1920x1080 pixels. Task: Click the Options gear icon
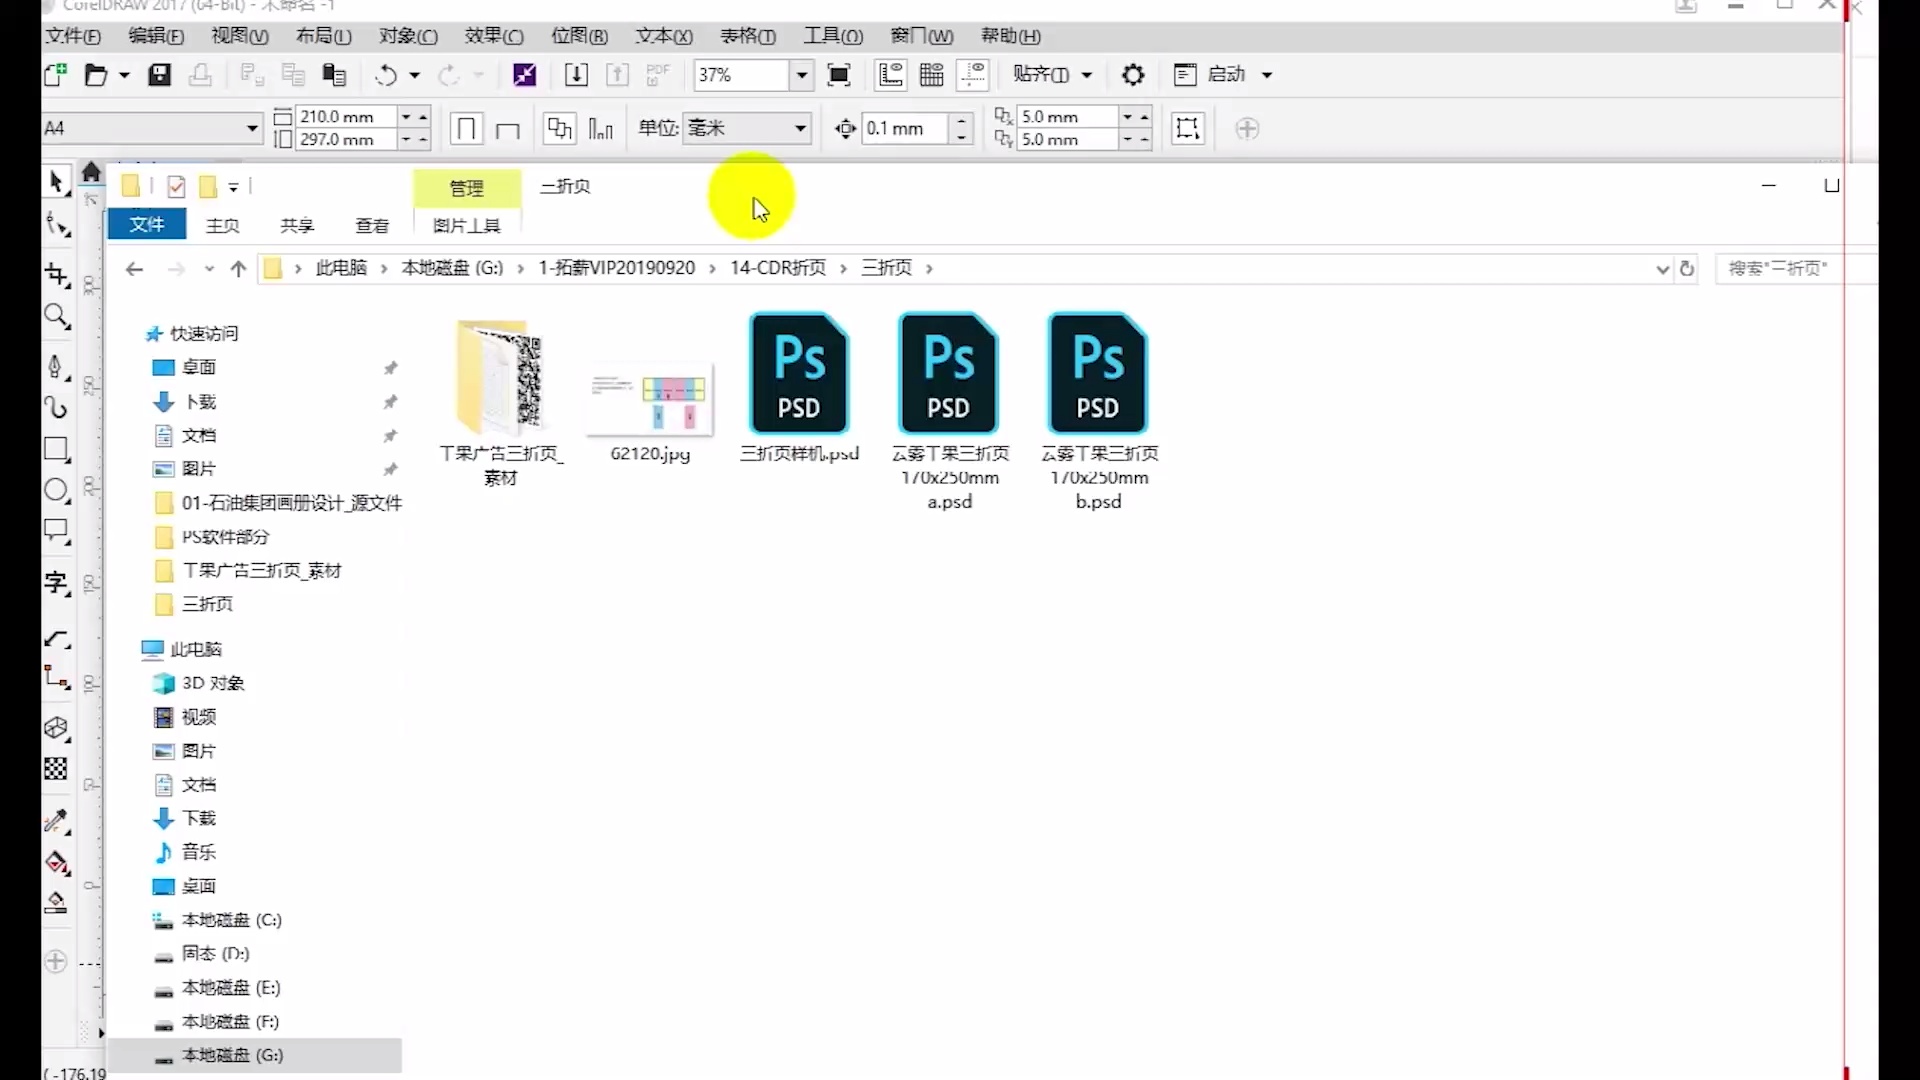click(x=1133, y=75)
